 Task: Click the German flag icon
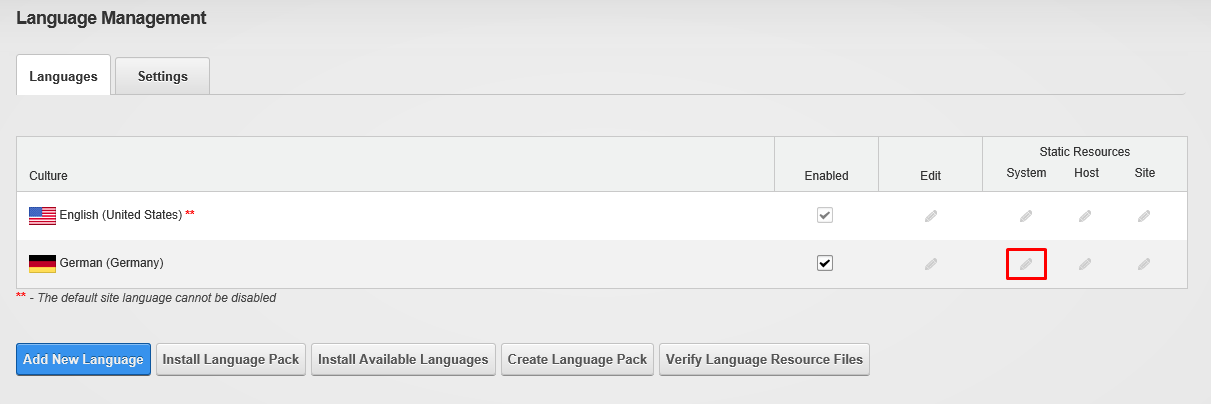pos(42,264)
